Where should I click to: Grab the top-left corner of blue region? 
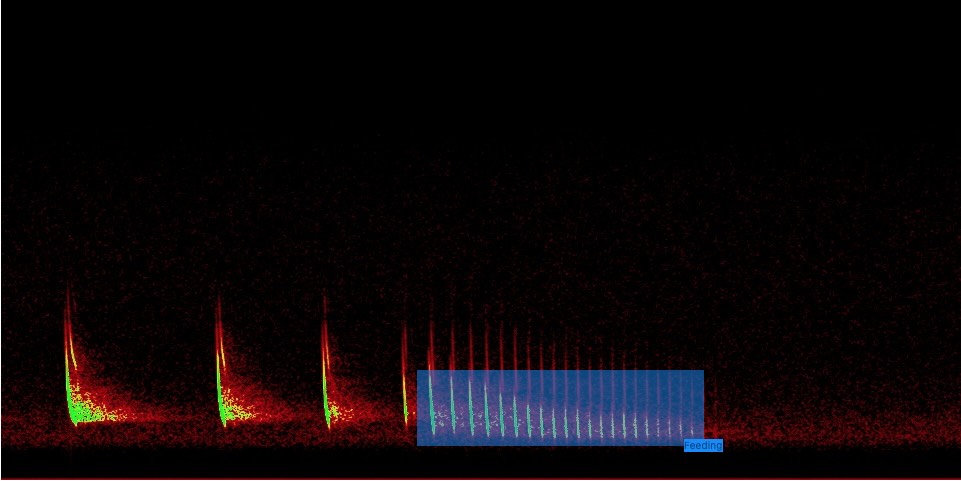click(417, 371)
